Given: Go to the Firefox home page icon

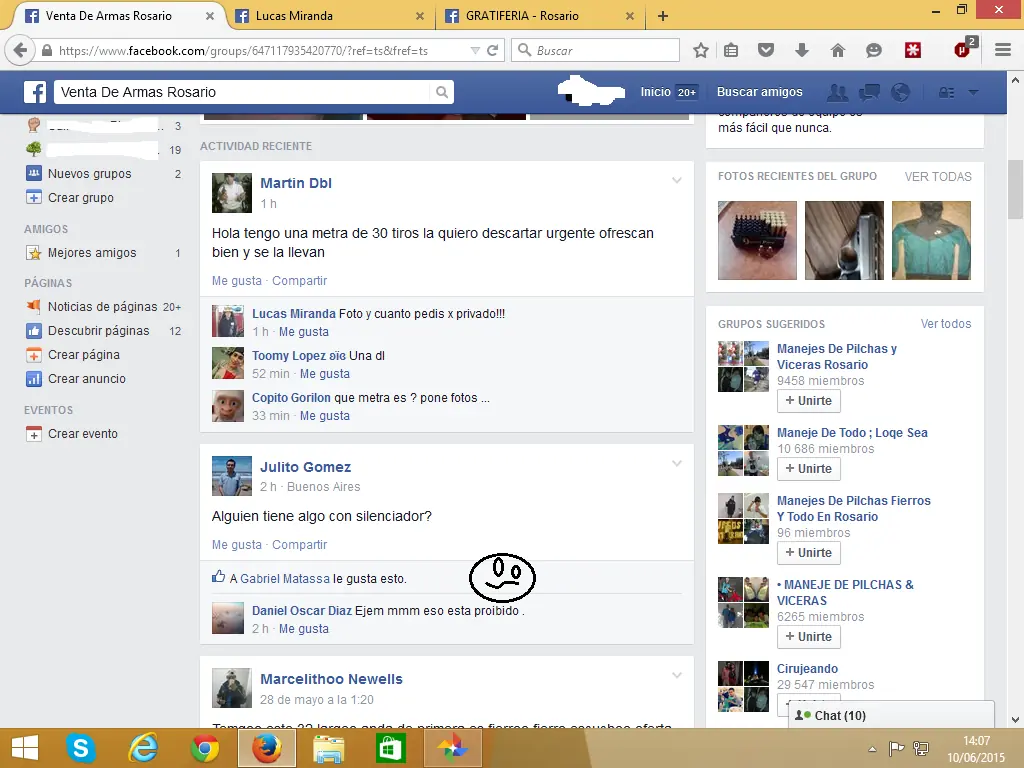Looking at the screenshot, I should click(x=838, y=50).
